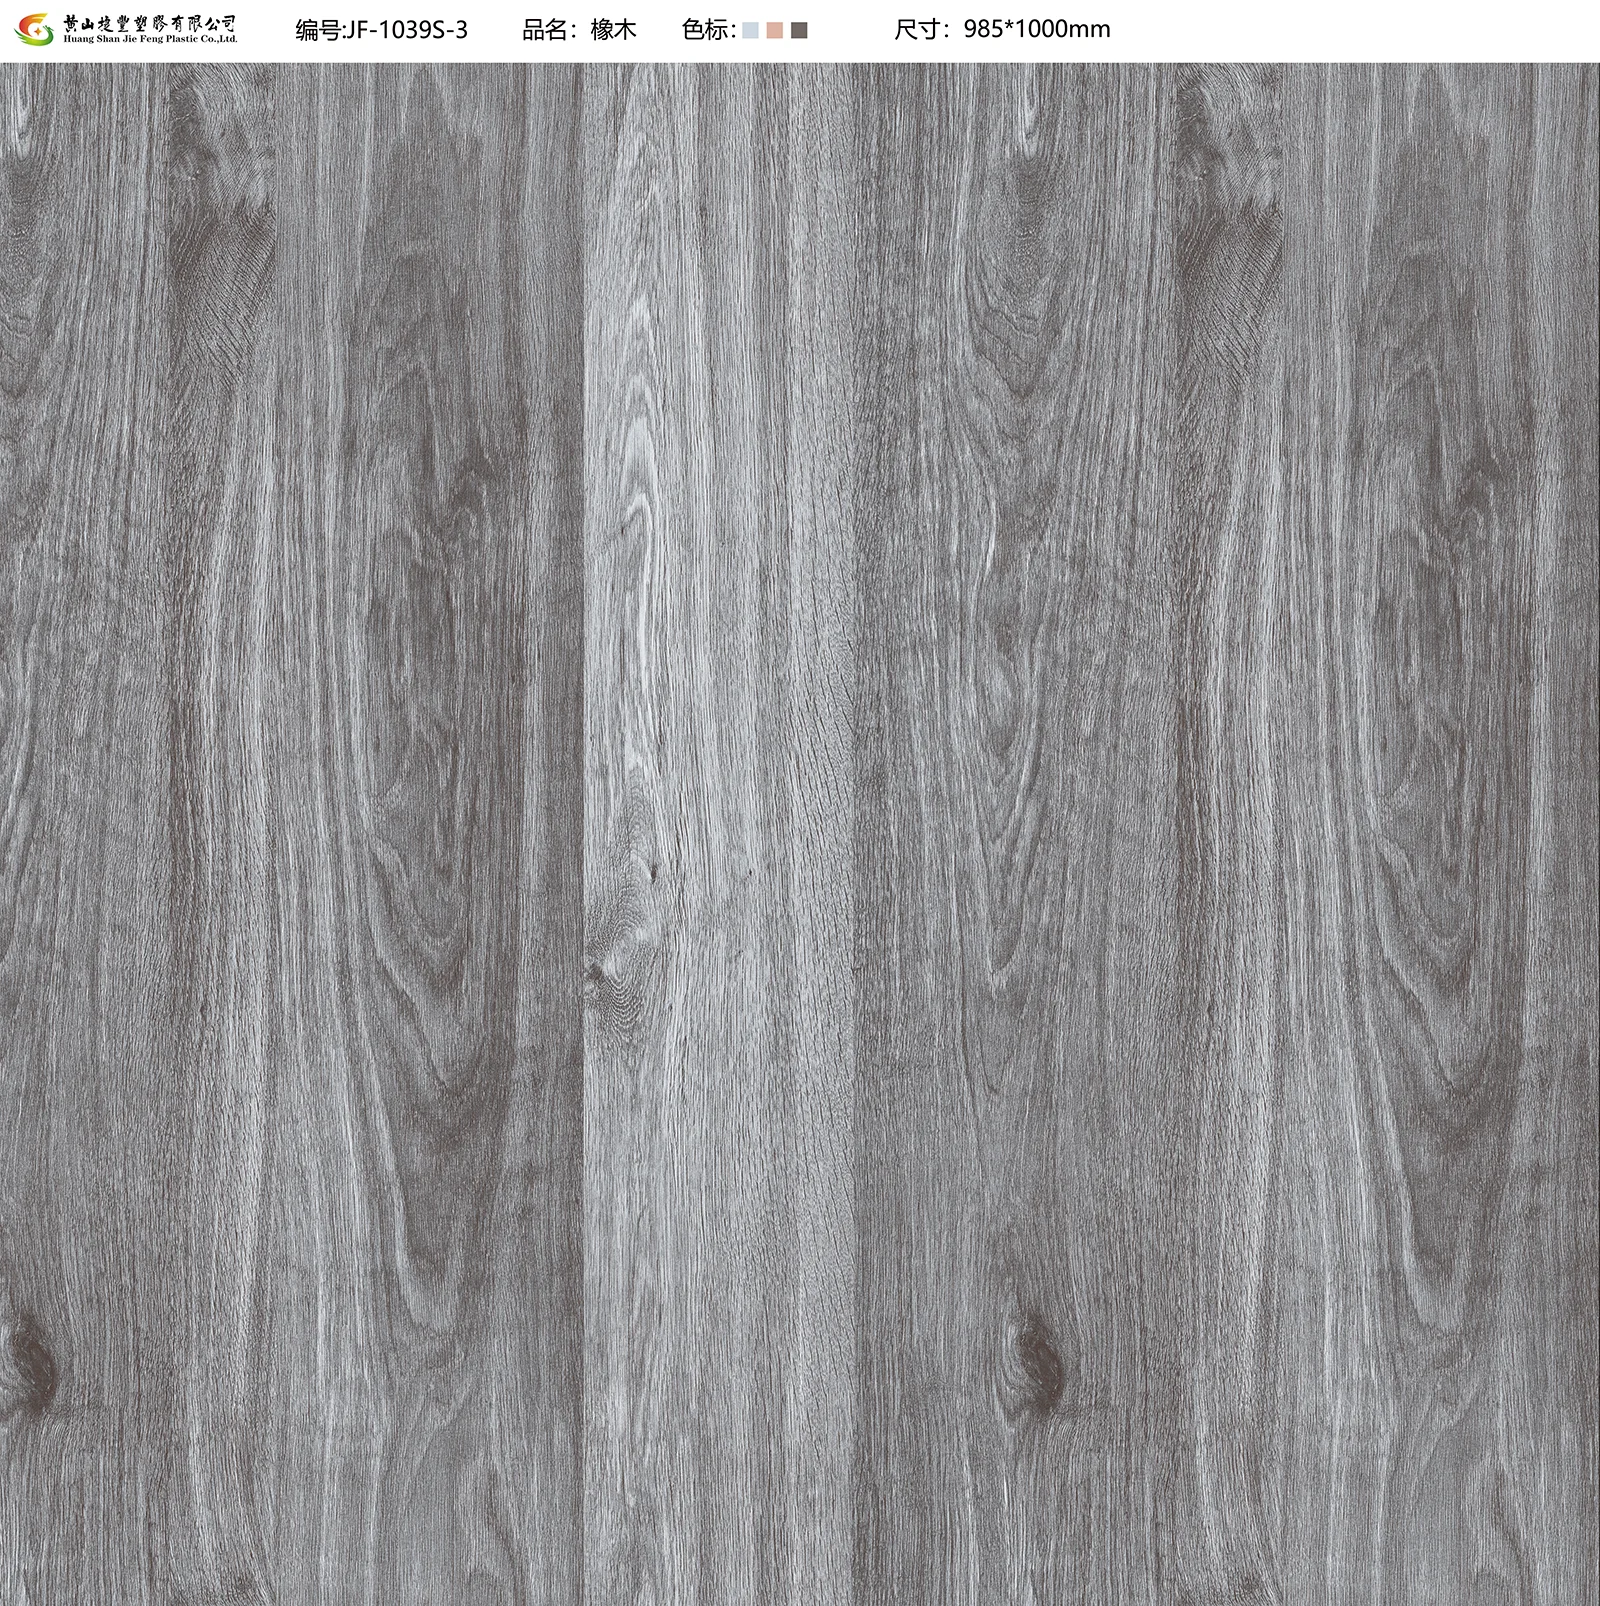Click the 编号 label
Viewport: 1600px width, 1606px height.
pyautogui.click(x=318, y=30)
